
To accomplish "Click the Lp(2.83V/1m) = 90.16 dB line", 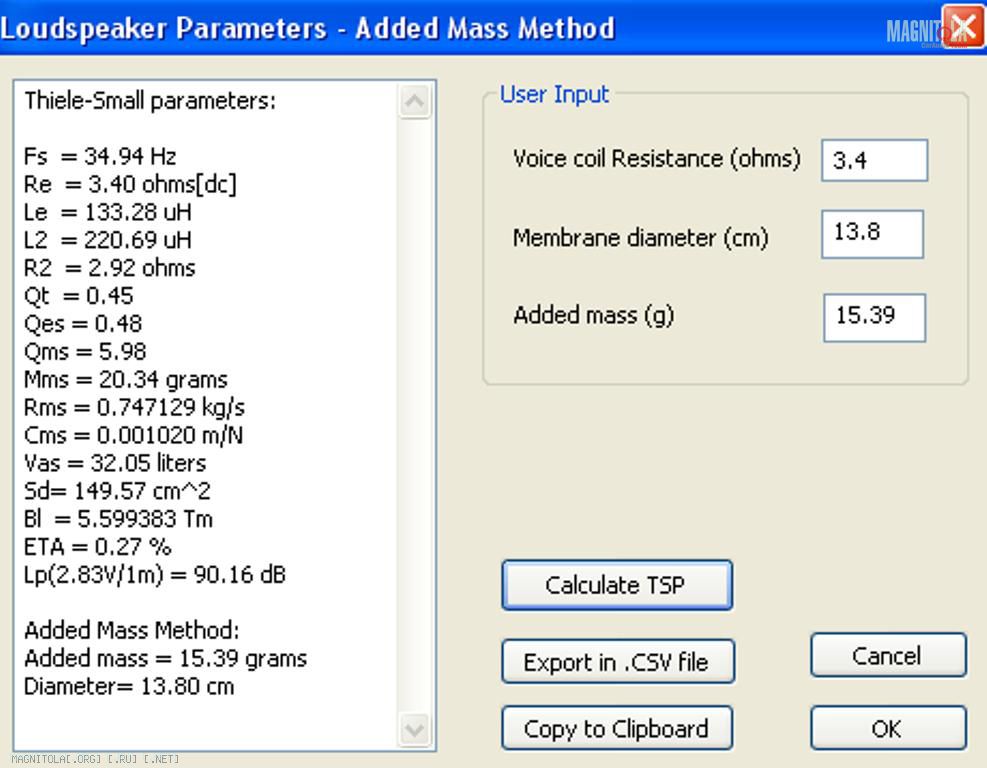I will (x=155, y=575).
